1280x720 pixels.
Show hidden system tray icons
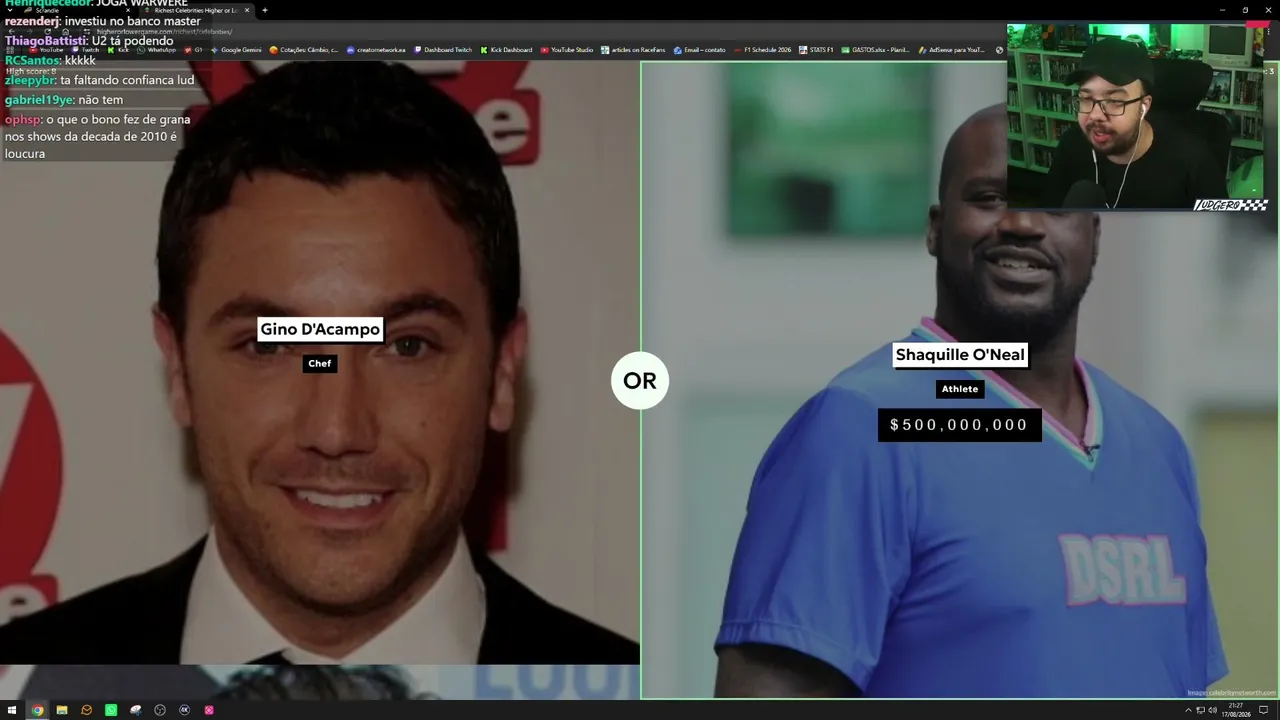tap(1187, 710)
